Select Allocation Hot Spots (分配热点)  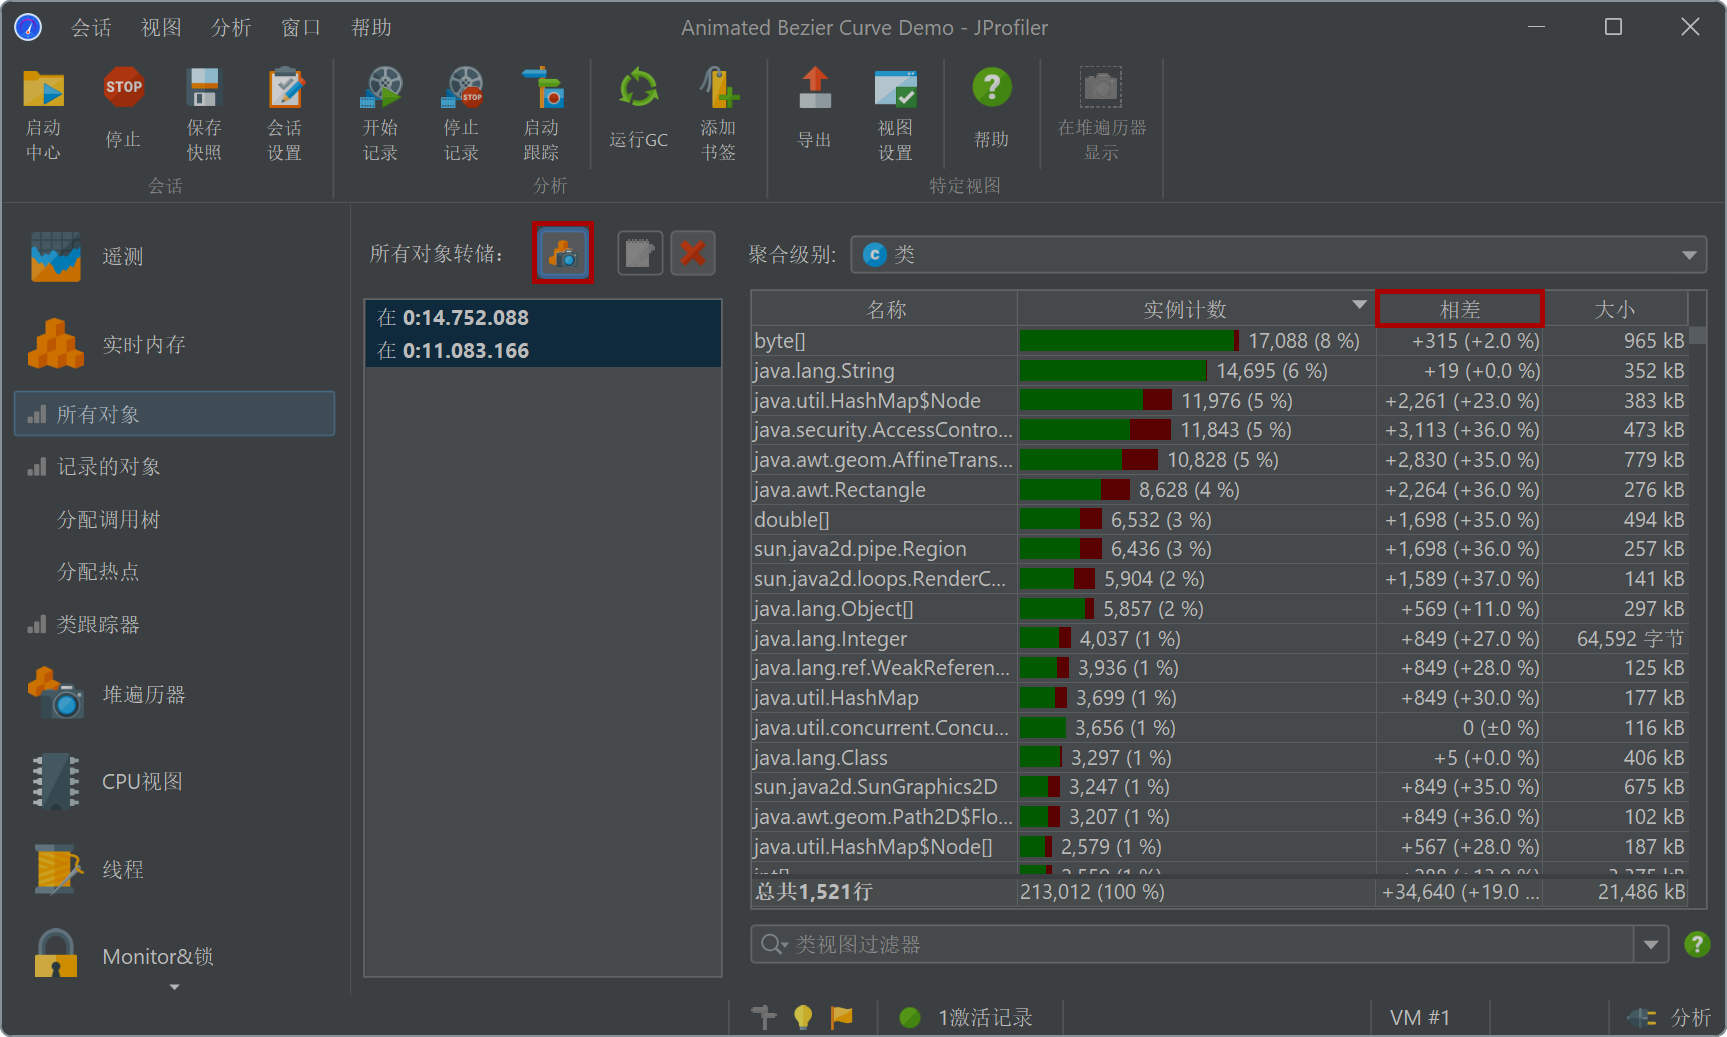tap(175, 572)
